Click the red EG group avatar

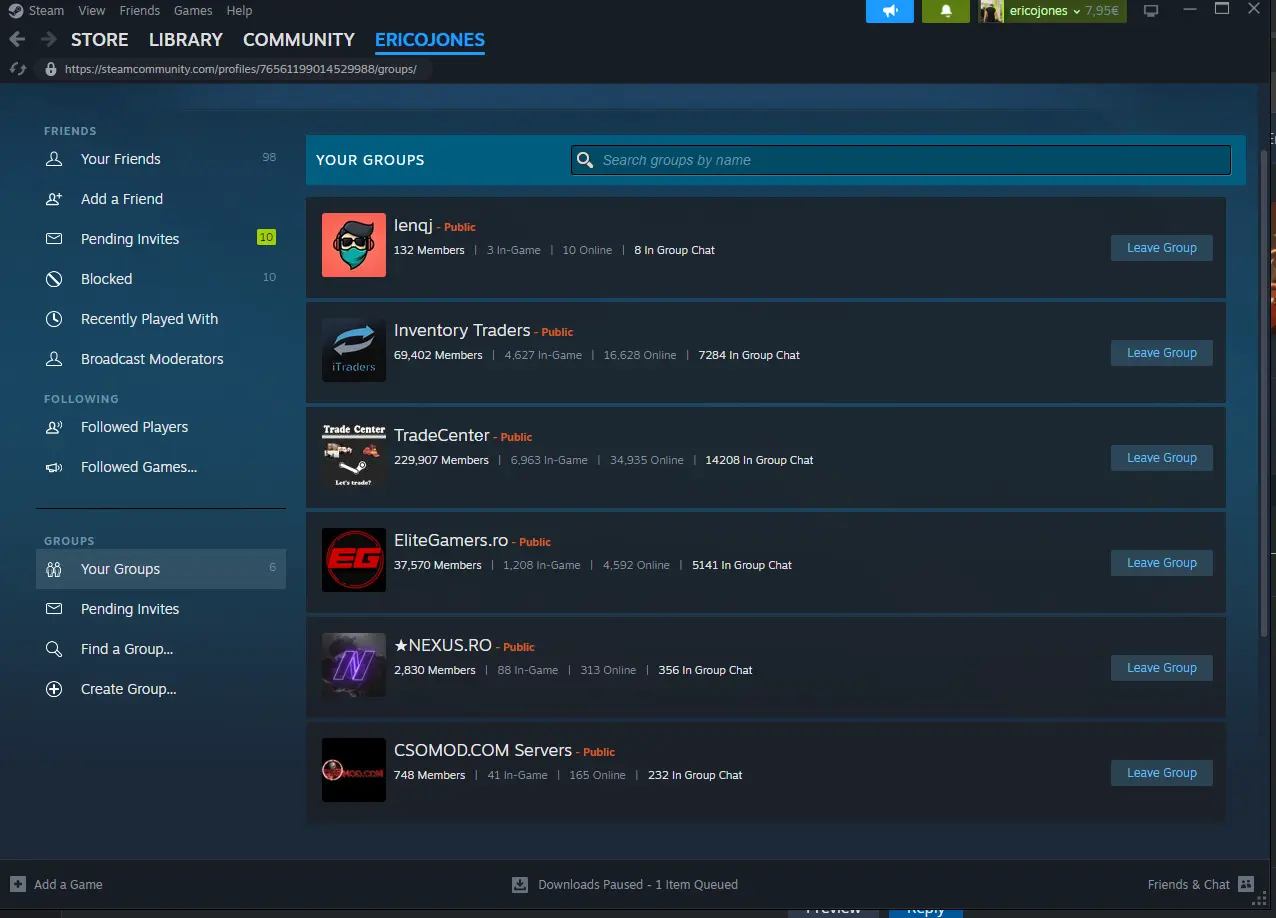tap(354, 560)
